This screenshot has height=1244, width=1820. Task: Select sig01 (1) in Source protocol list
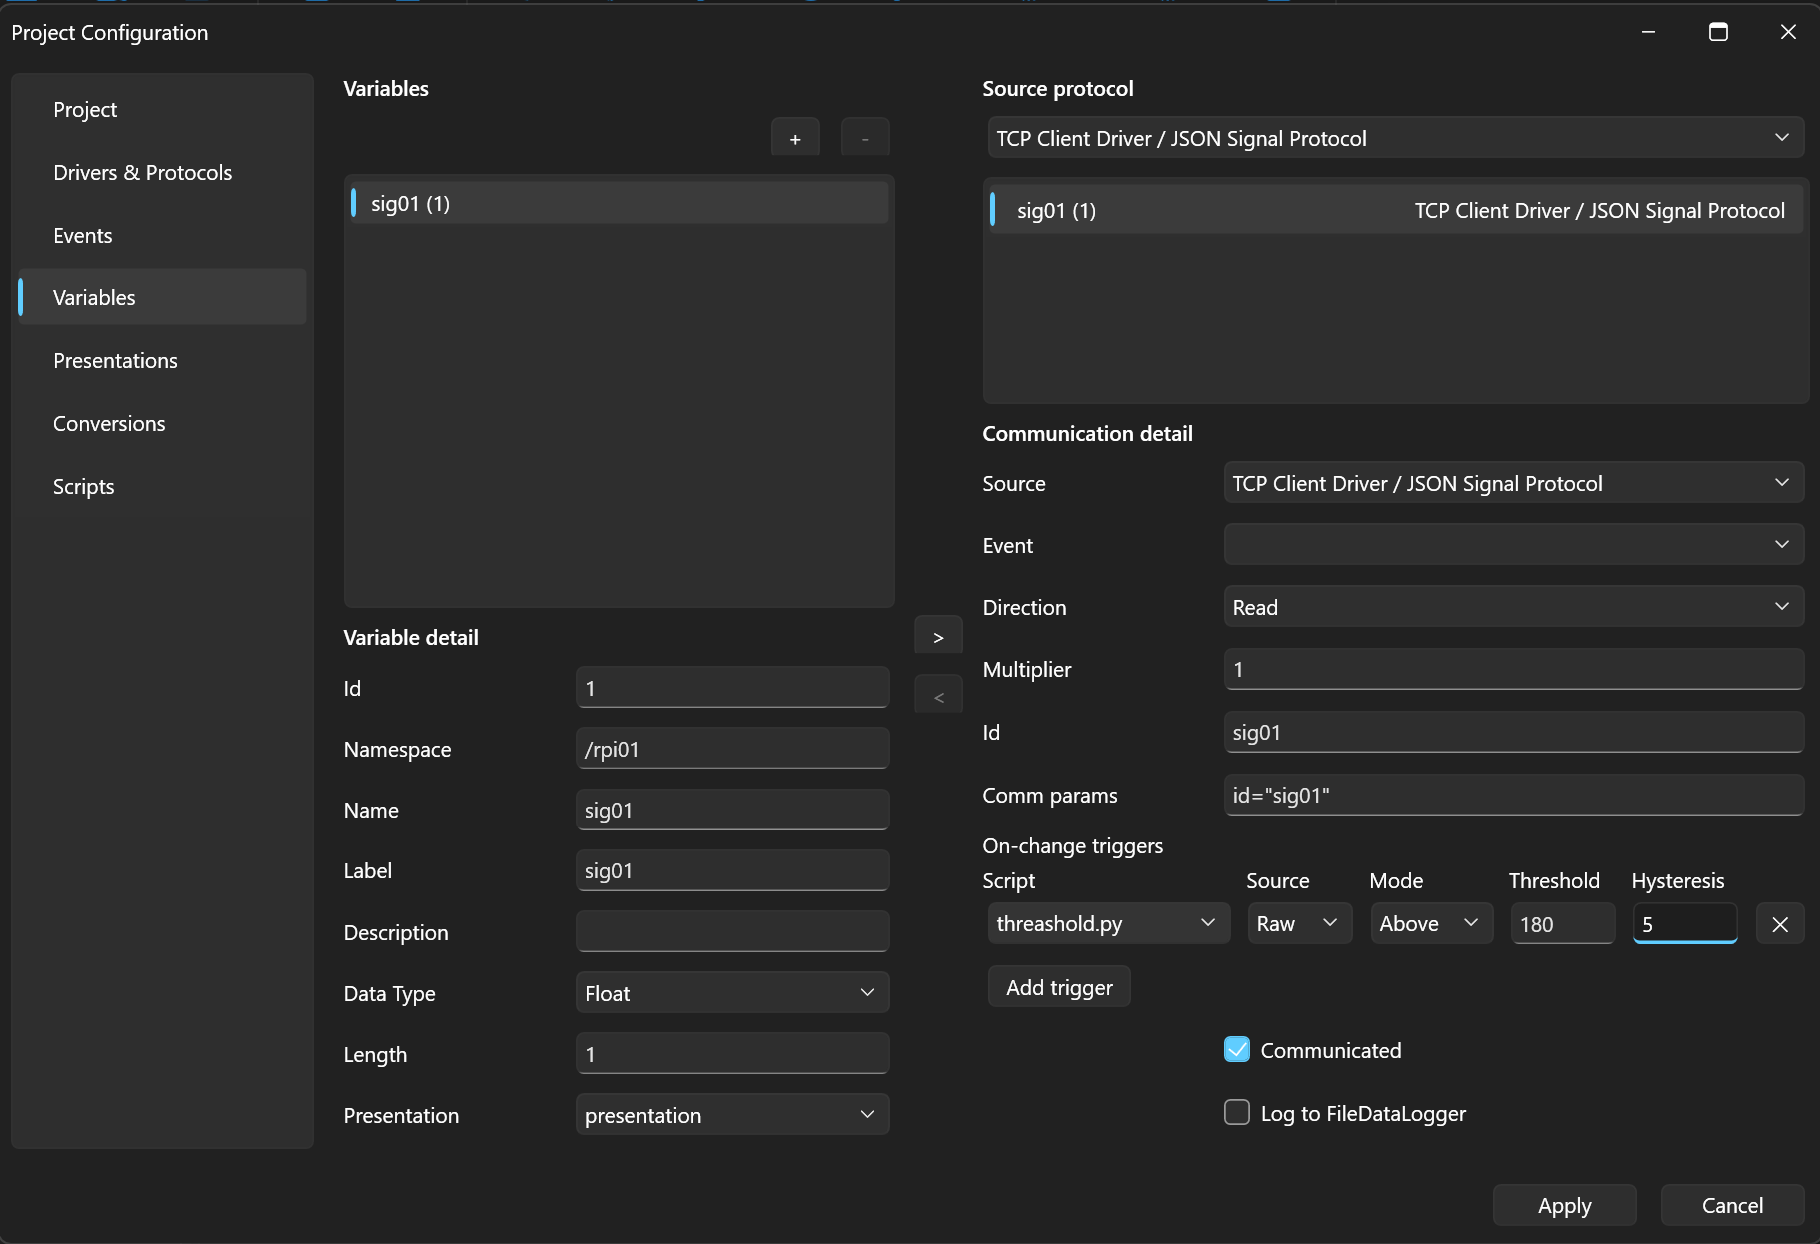coord(1396,210)
